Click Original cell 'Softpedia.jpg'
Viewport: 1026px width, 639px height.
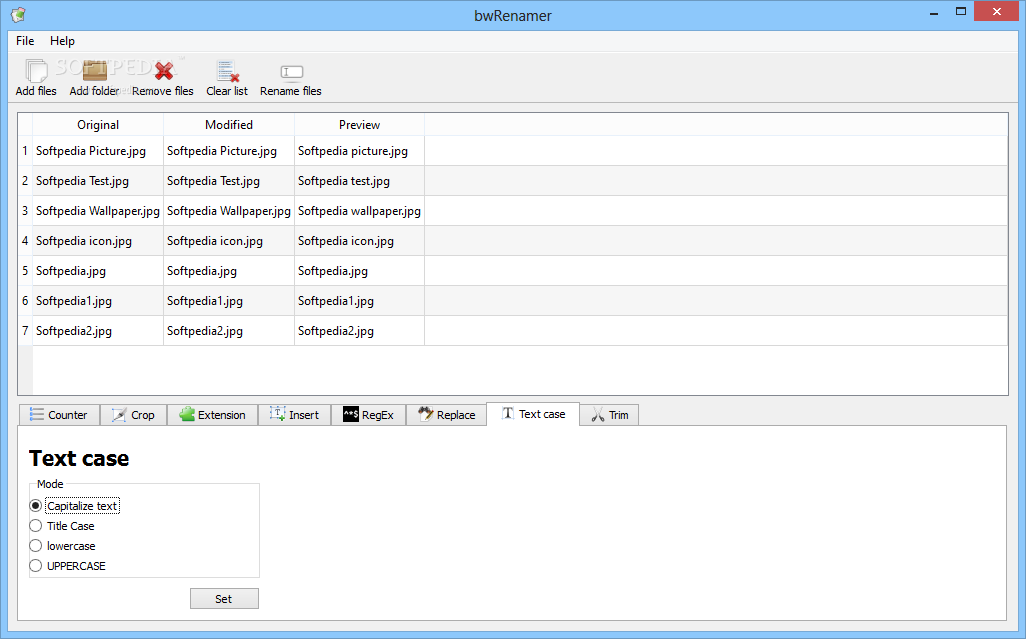(x=98, y=271)
